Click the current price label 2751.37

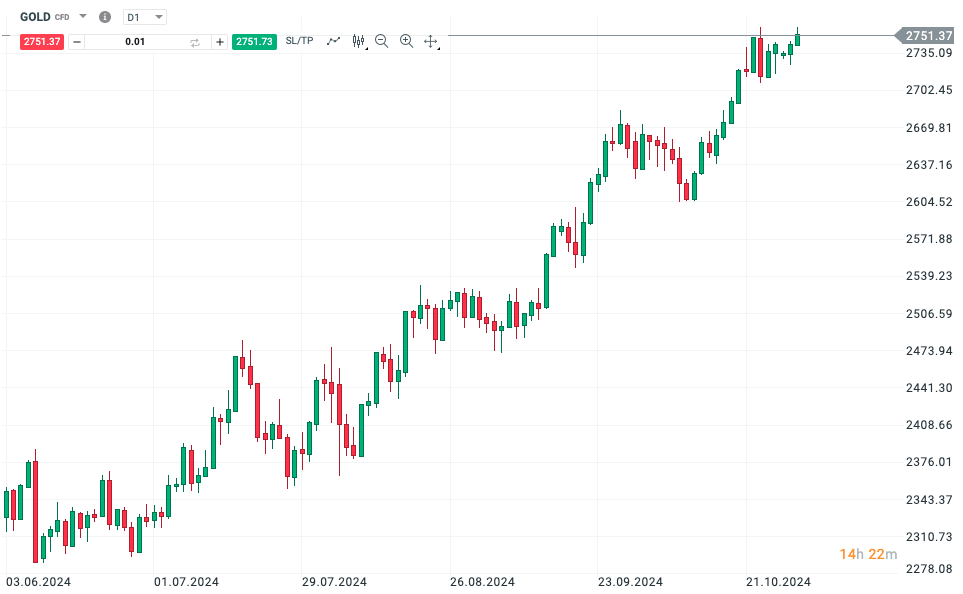pyautogui.click(x=928, y=35)
